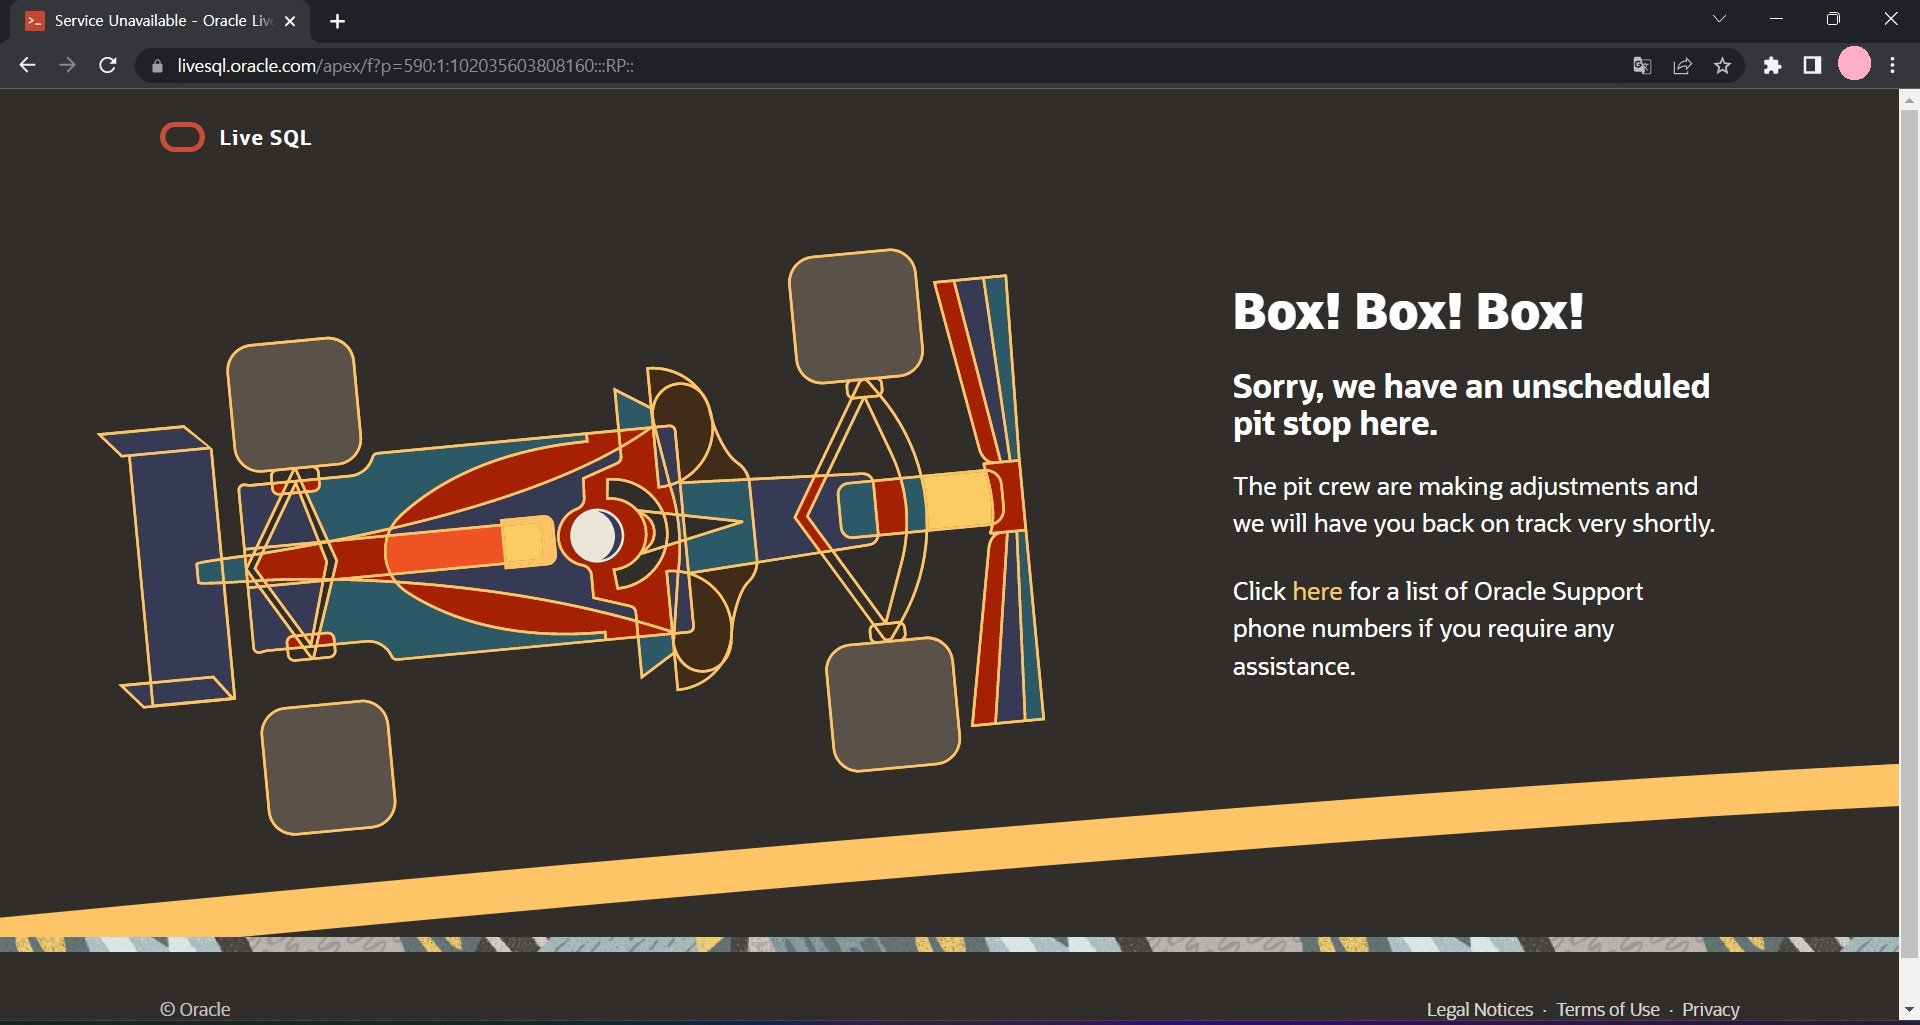Close the browser window
This screenshot has width=1920, height=1025.
point(1890,19)
